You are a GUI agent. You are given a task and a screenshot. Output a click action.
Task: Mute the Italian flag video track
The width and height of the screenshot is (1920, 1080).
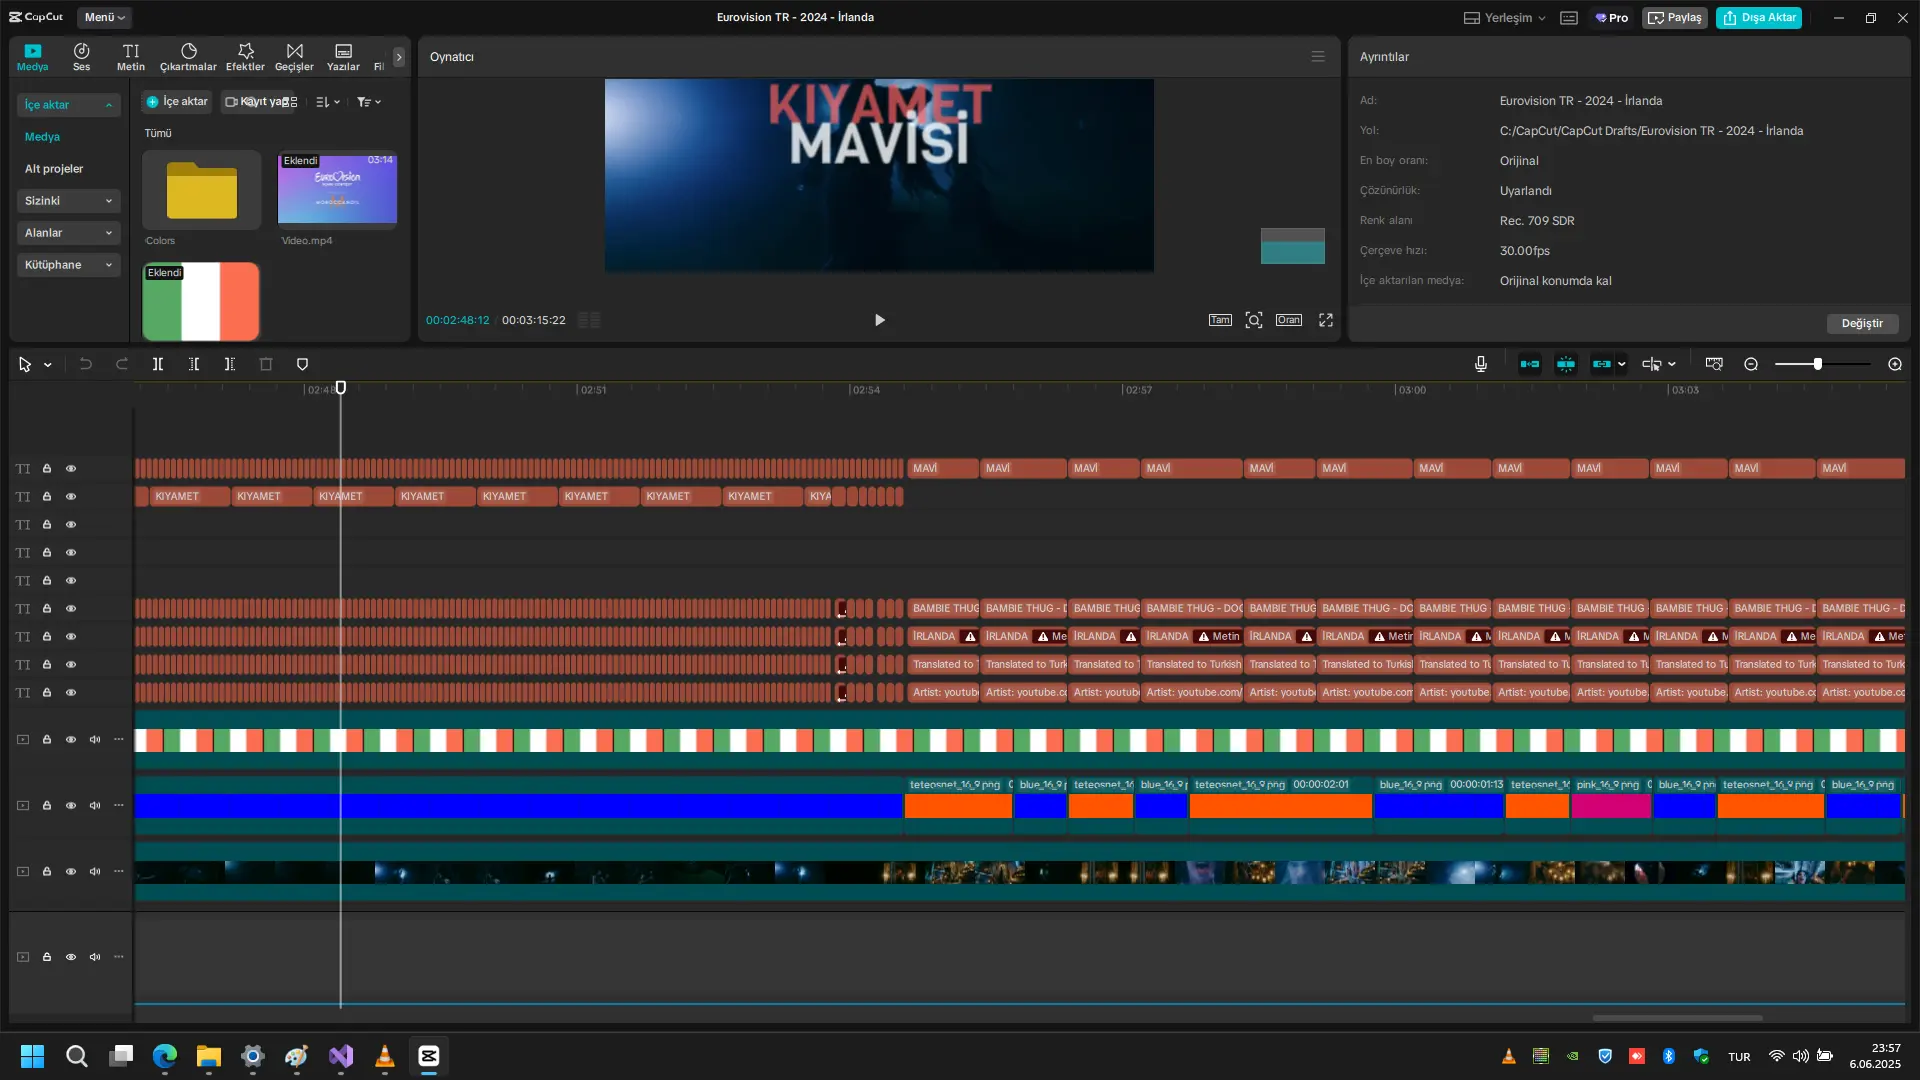pos(95,740)
